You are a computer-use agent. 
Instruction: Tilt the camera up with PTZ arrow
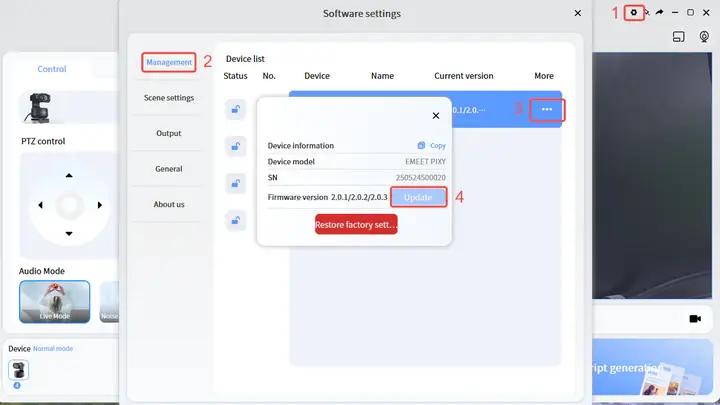(69, 176)
